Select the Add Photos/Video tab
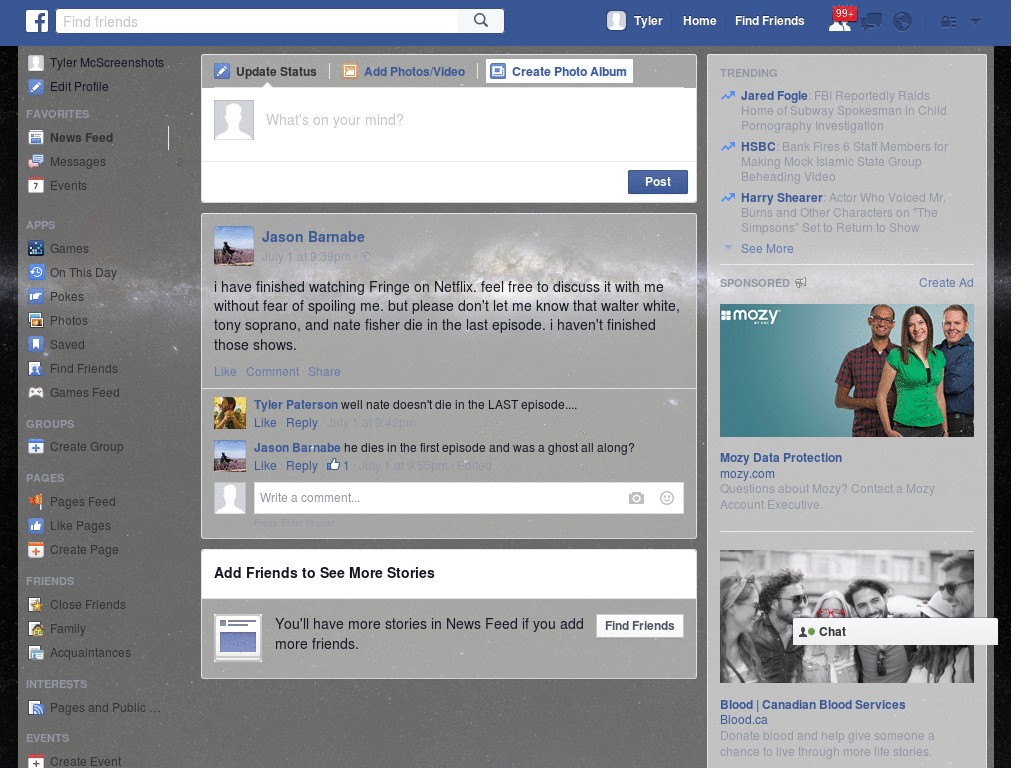The height and width of the screenshot is (768, 1024). (x=404, y=71)
